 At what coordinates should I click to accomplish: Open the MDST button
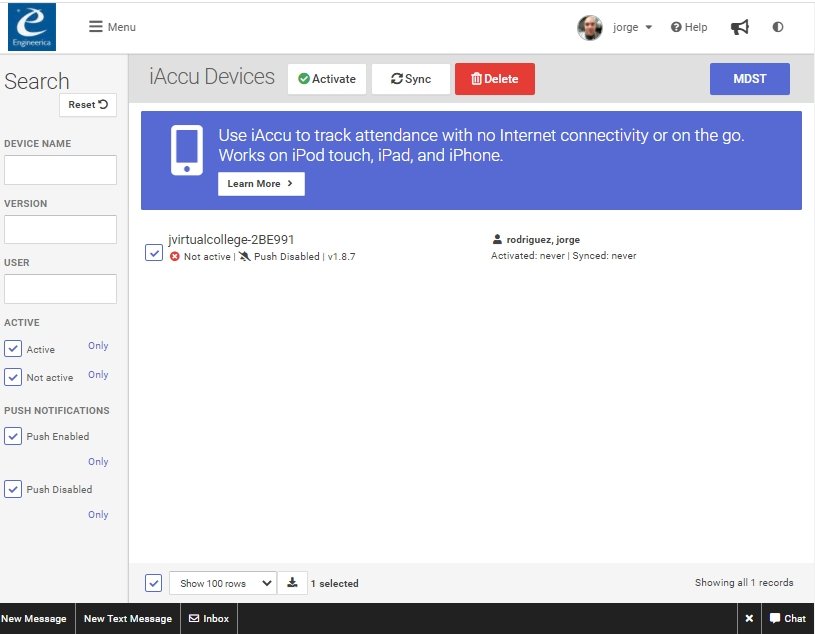click(750, 79)
